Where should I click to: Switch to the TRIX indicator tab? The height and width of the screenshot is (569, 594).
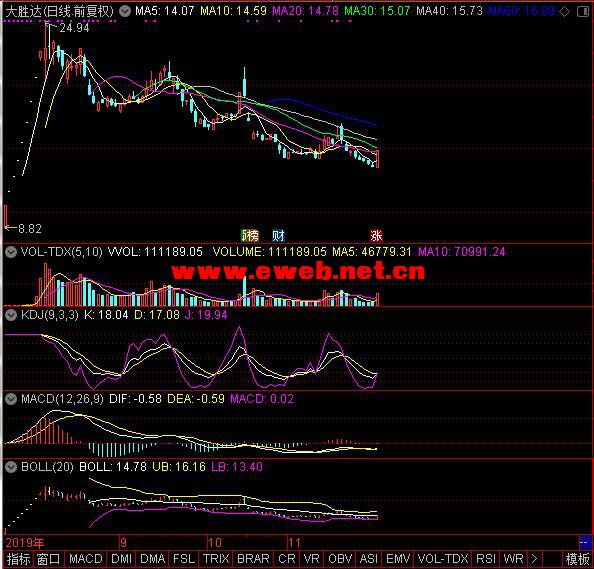point(216,559)
